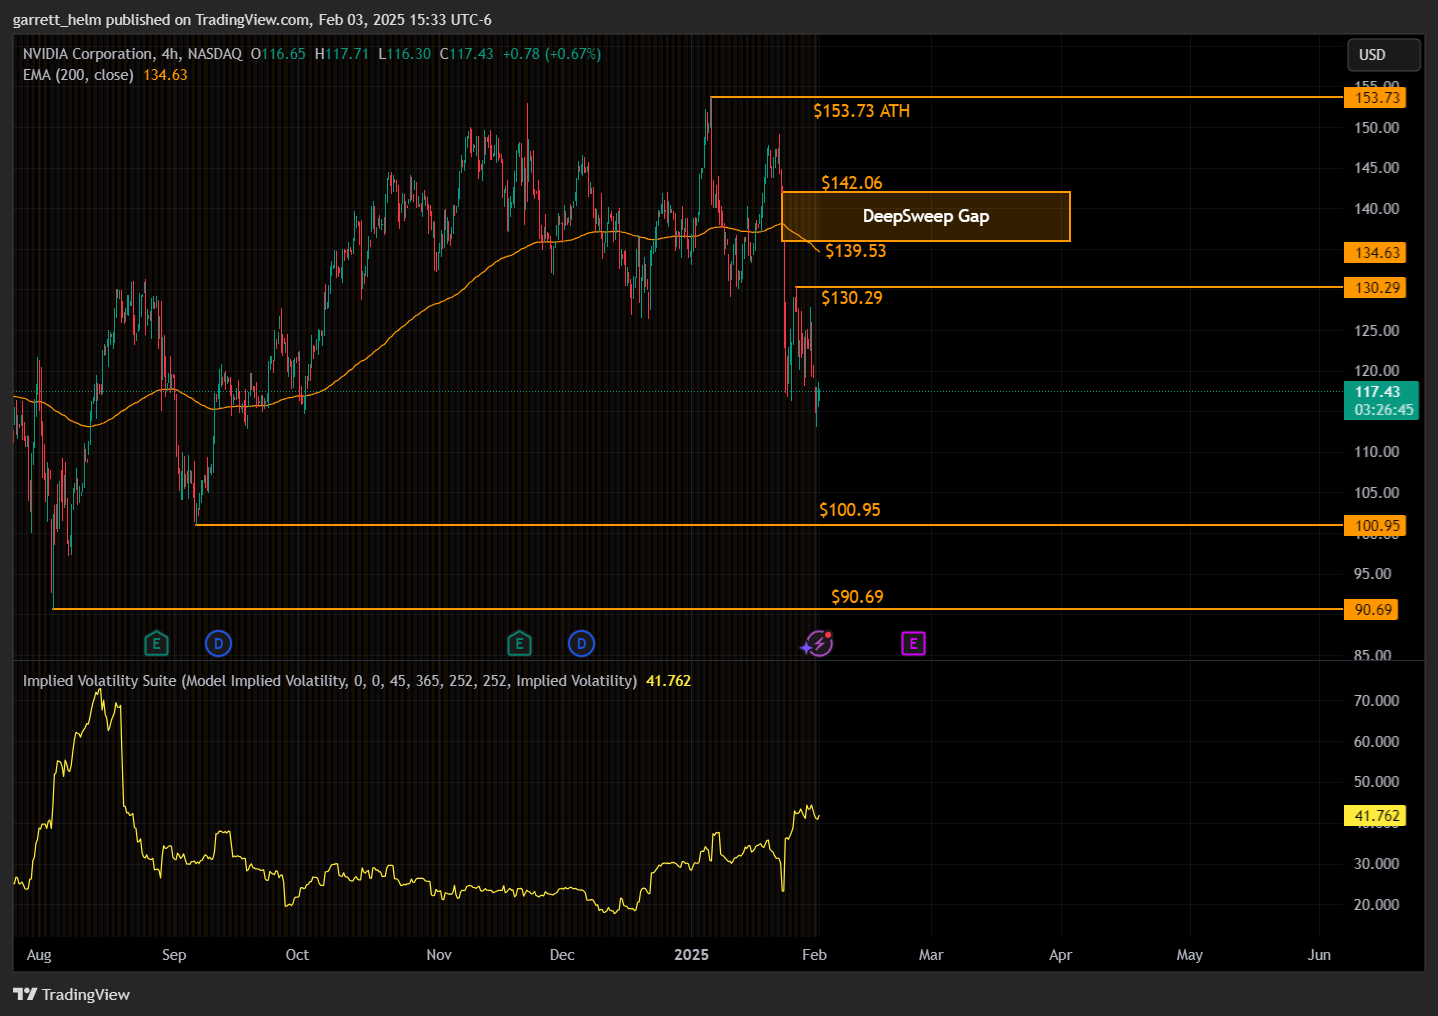The height and width of the screenshot is (1016, 1438).
Task: Click the dividend 'D' marker near mid-September
Action: pyautogui.click(x=218, y=644)
